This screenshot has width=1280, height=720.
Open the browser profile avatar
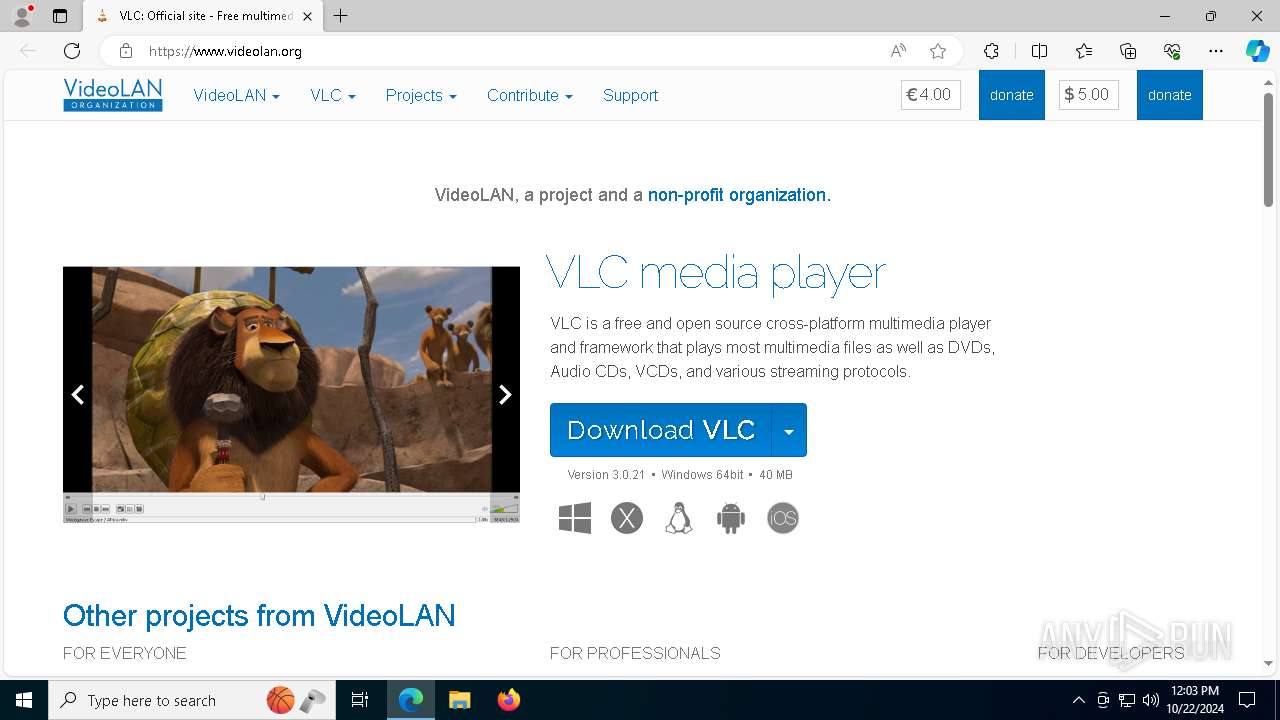tap(21, 16)
